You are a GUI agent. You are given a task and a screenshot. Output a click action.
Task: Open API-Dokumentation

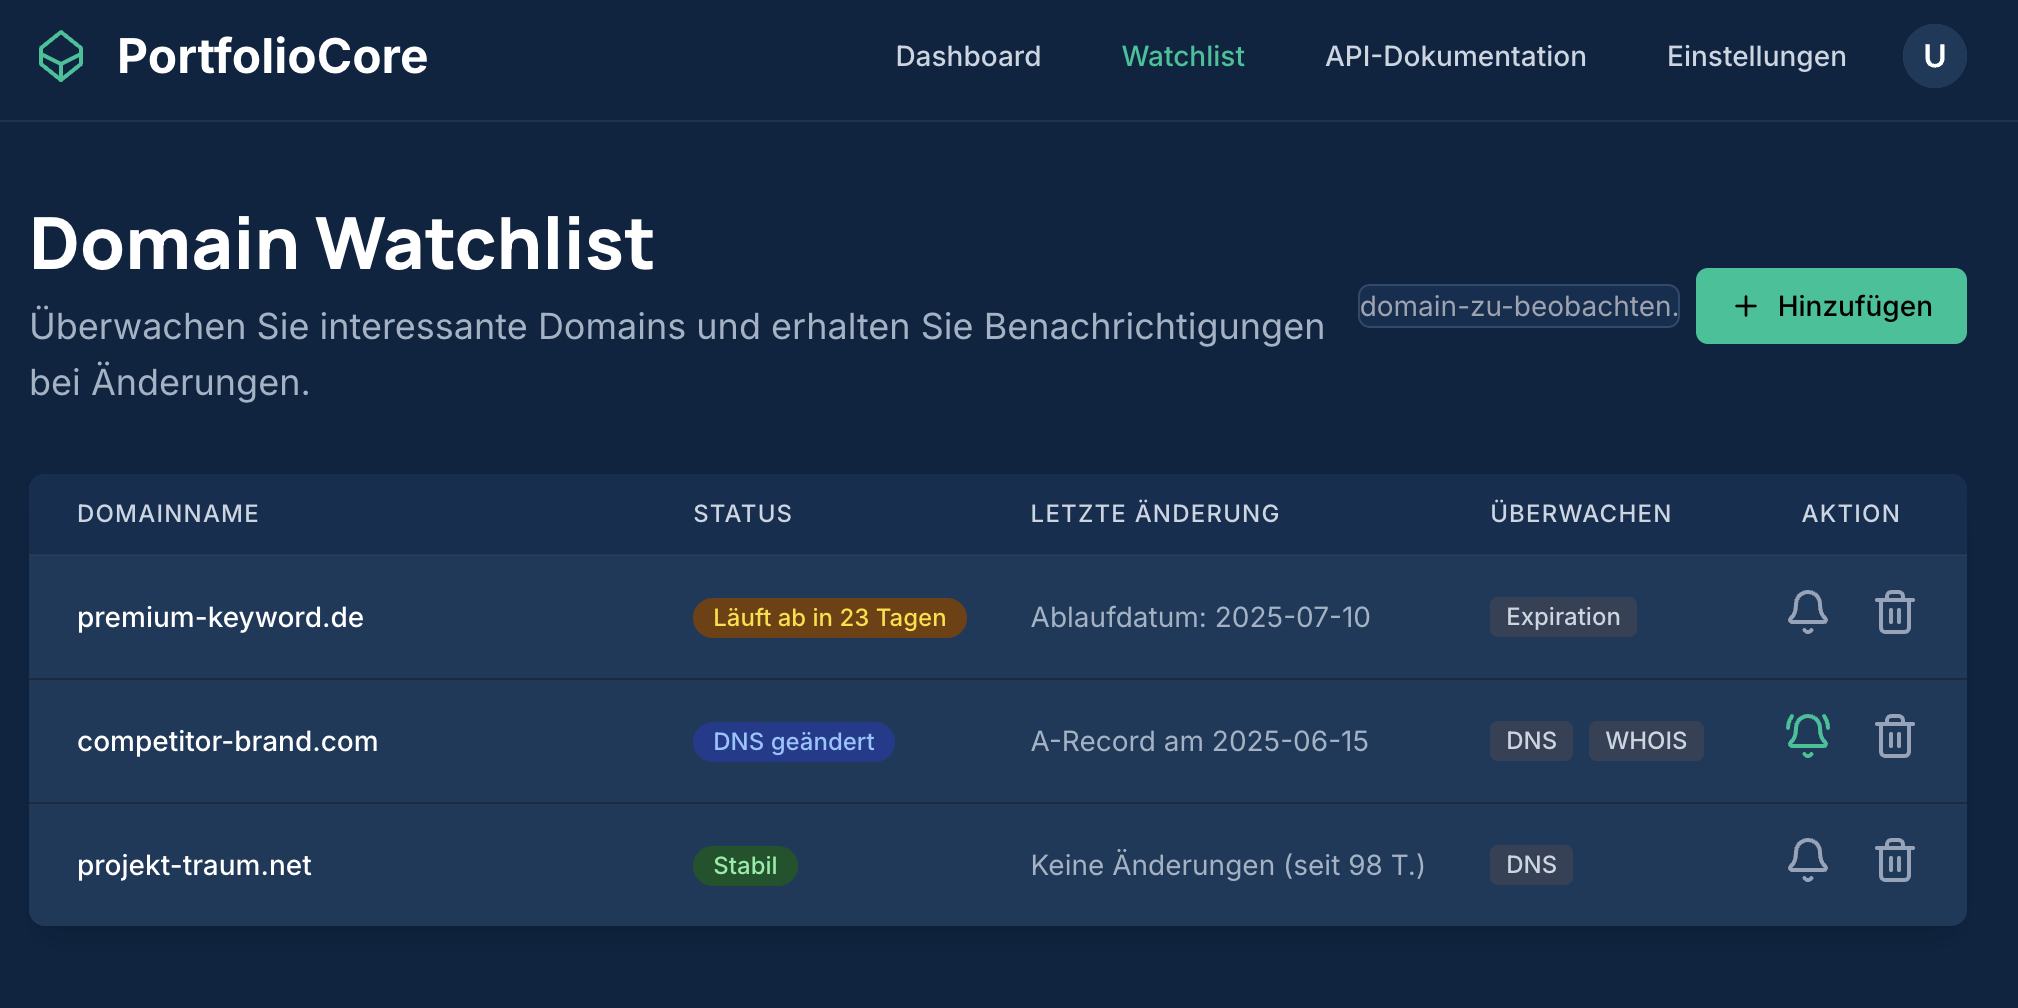[x=1455, y=57]
